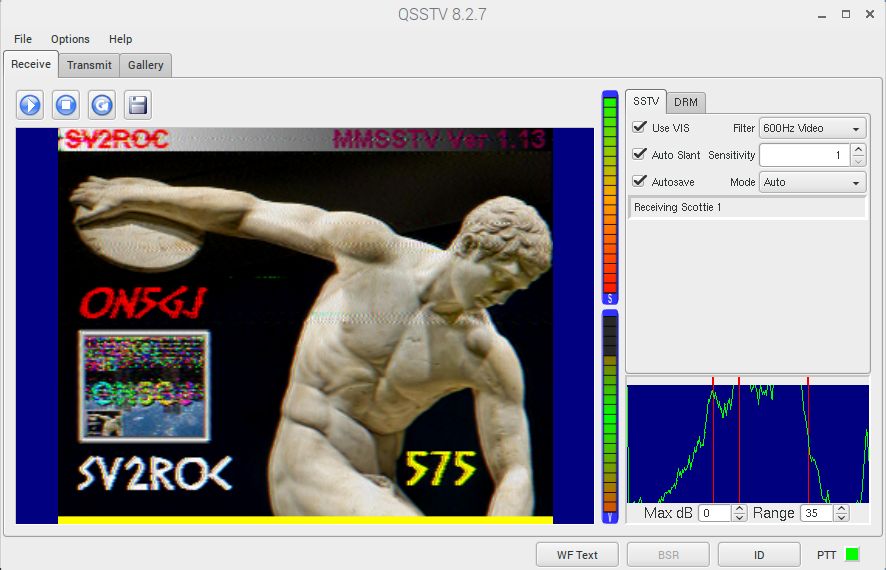Select the DRM mode tab
Screen dimensions: 886x570
click(x=686, y=102)
